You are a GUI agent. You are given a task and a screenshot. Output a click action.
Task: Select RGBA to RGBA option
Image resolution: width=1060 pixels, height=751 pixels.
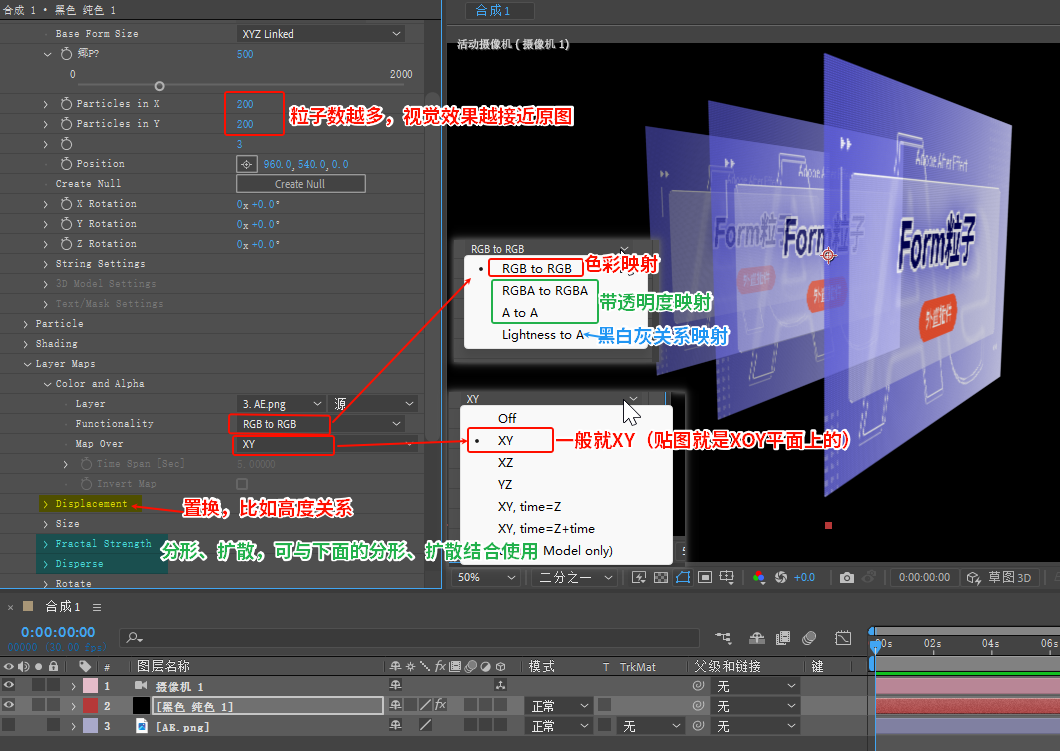(544, 291)
